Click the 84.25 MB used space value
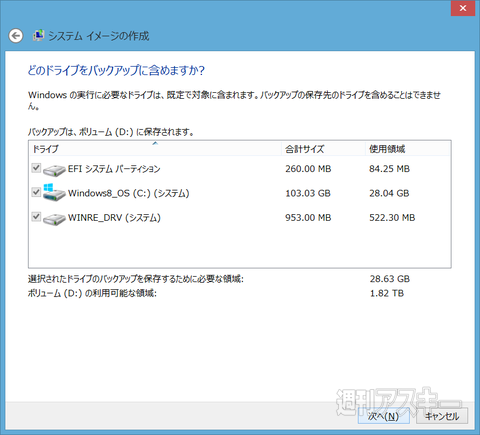Image resolution: width=480 pixels, height=435 pixels. pos(389,169)
